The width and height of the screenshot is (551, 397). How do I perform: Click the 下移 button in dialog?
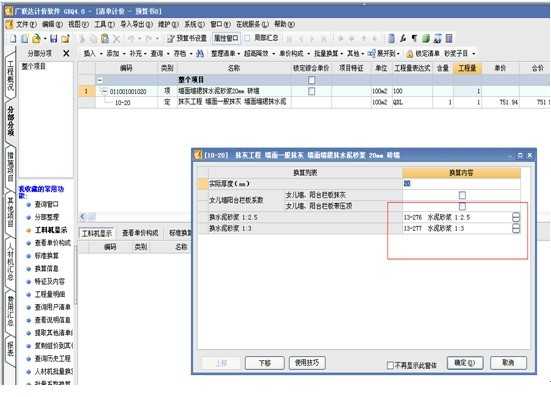click(264, 363)
